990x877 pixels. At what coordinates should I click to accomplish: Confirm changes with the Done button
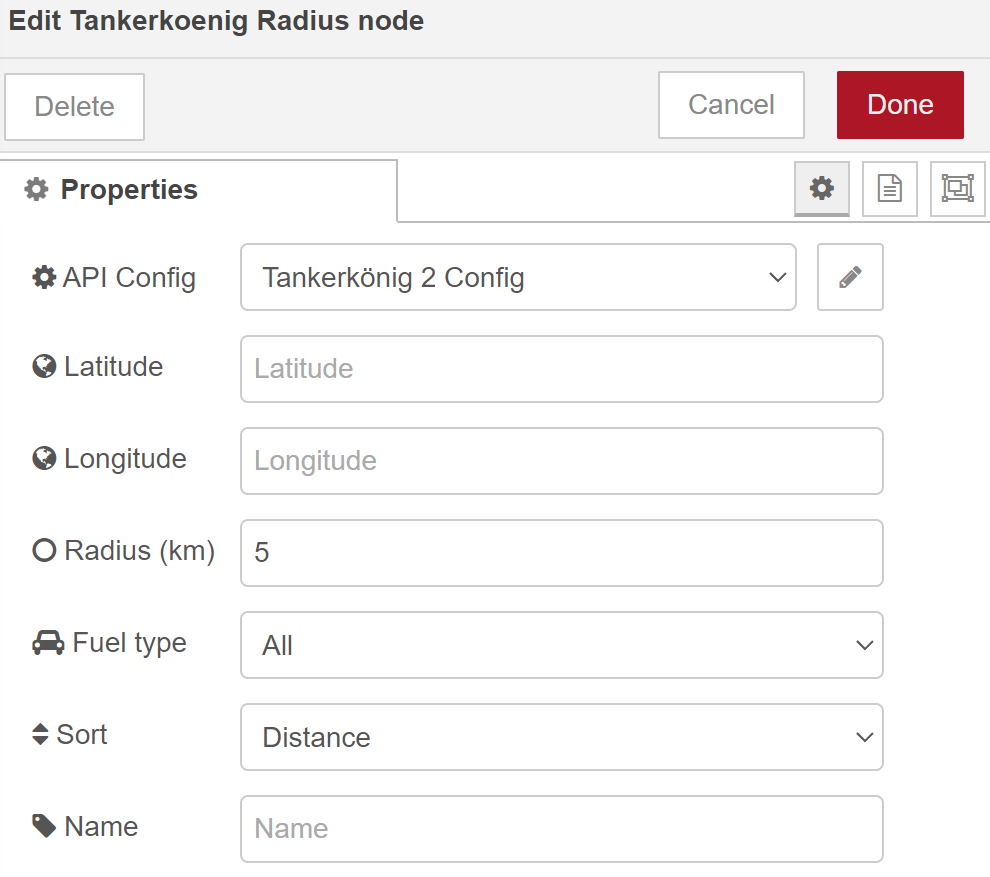(x=900, y=105)
